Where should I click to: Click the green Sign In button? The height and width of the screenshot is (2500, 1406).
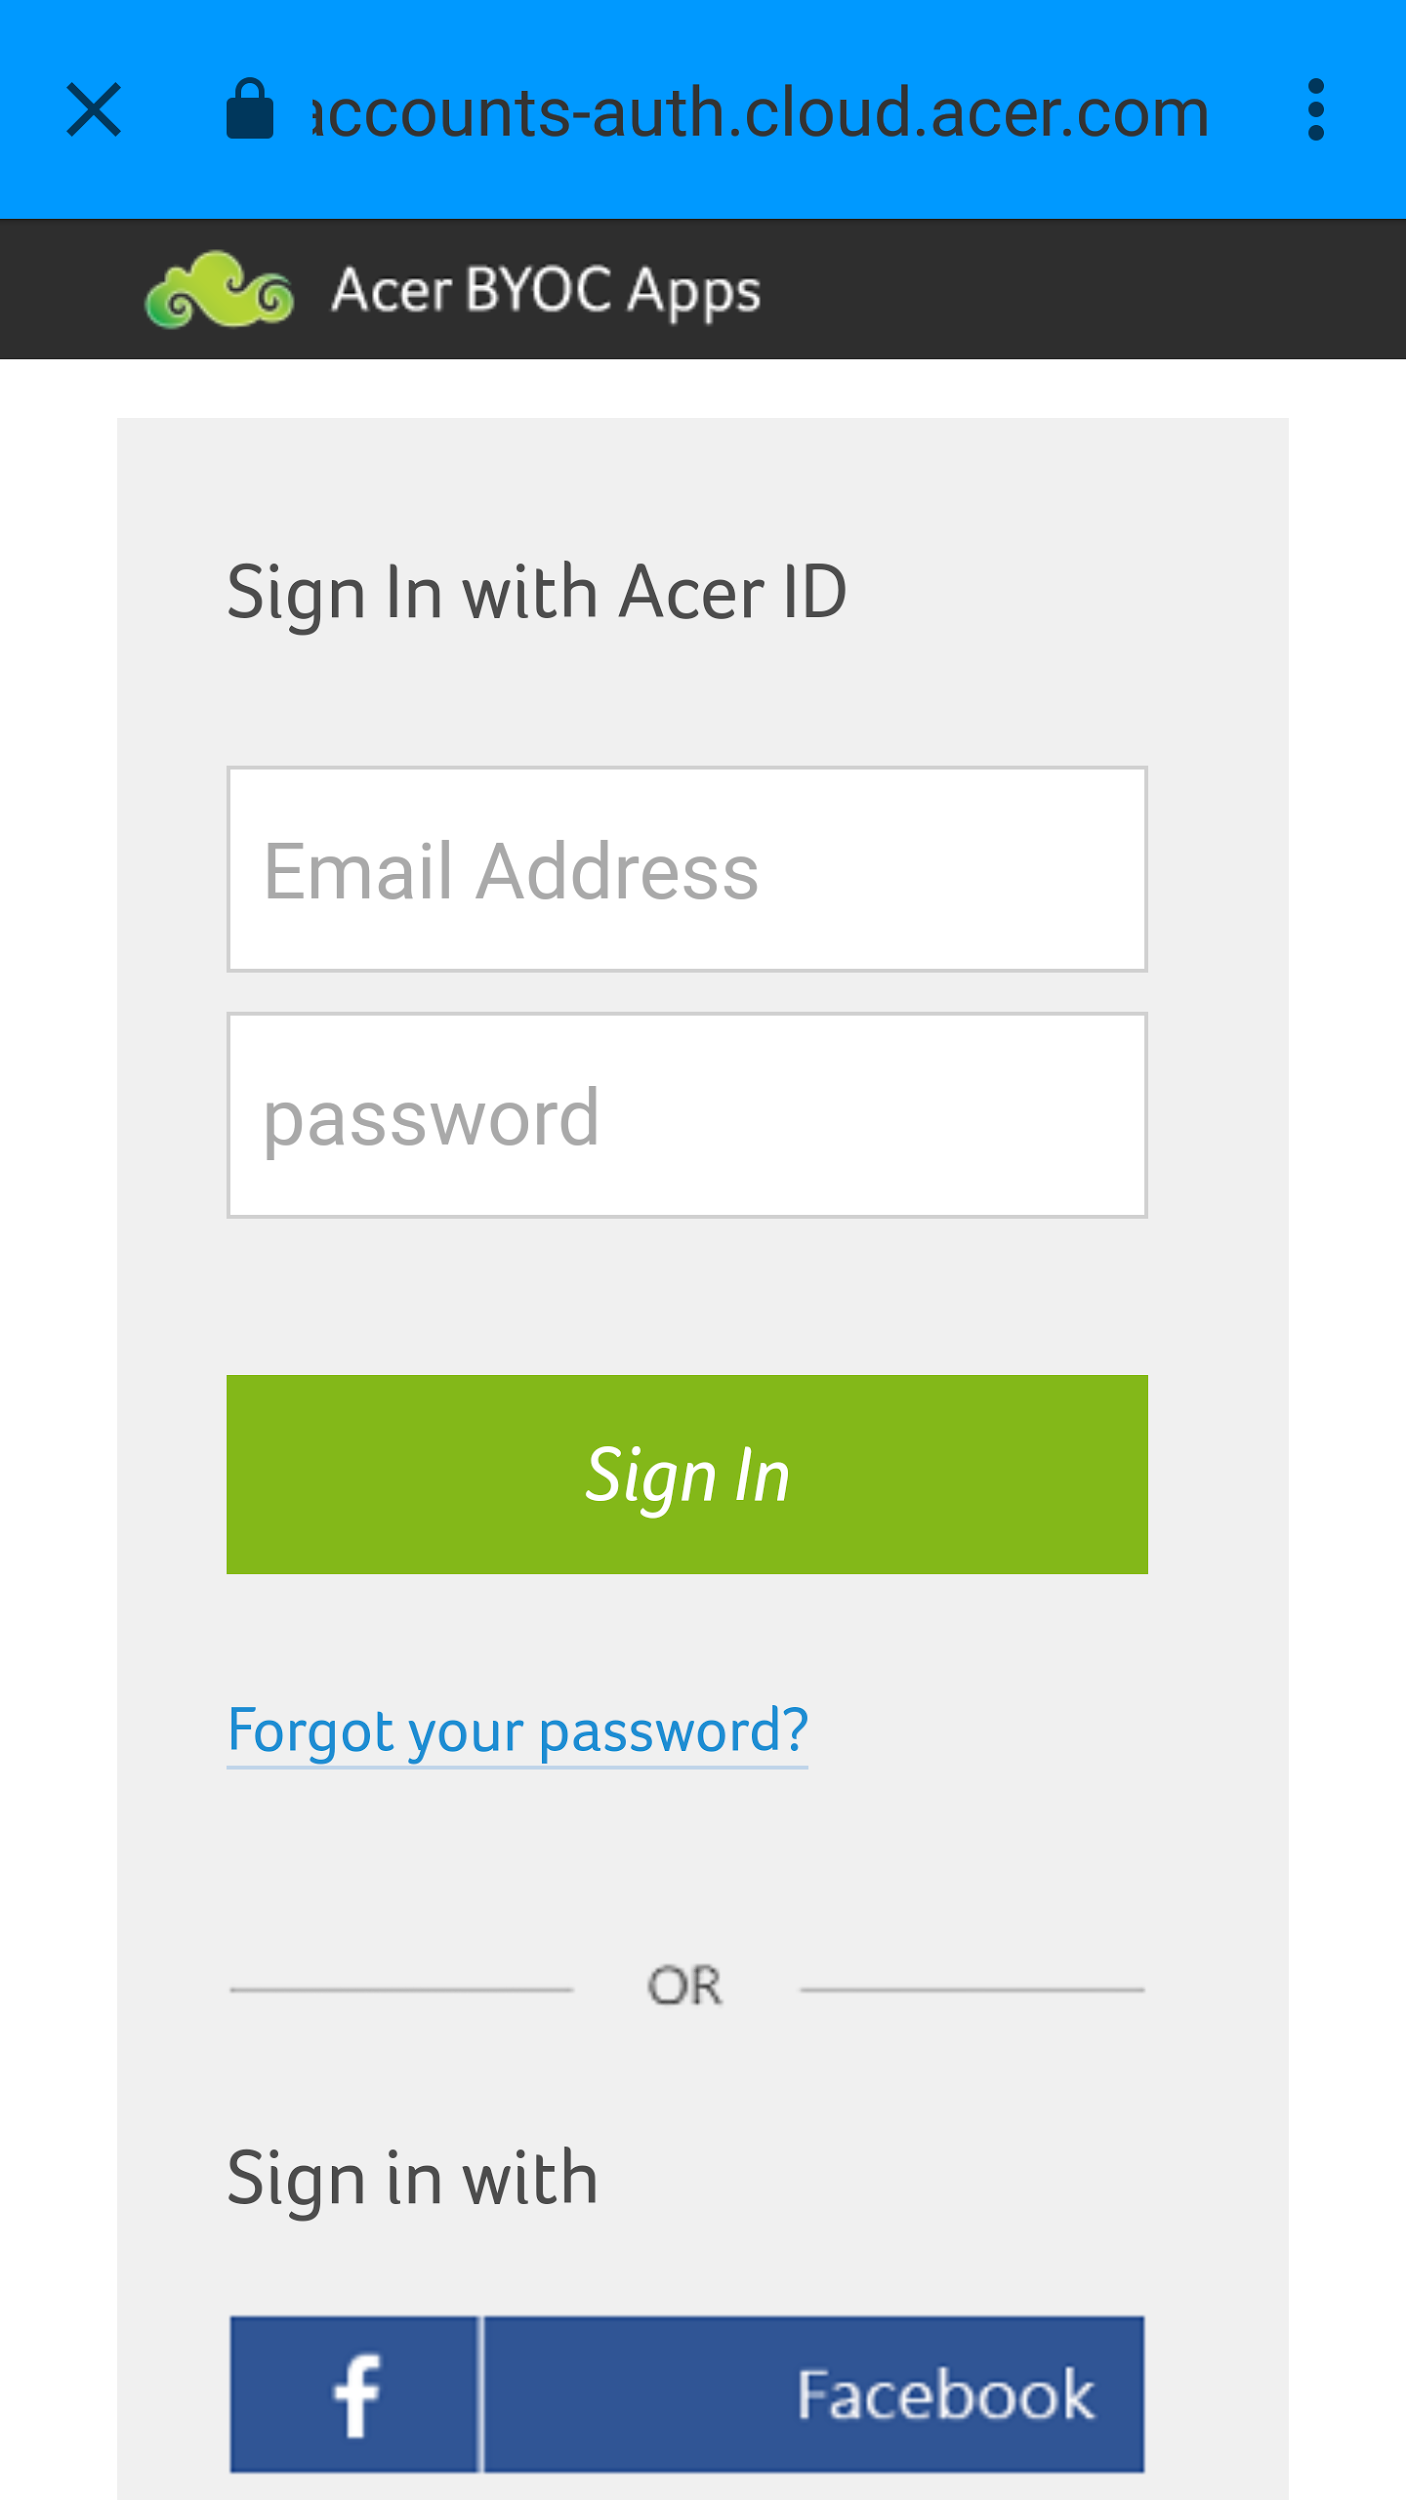pos(687,1474)
